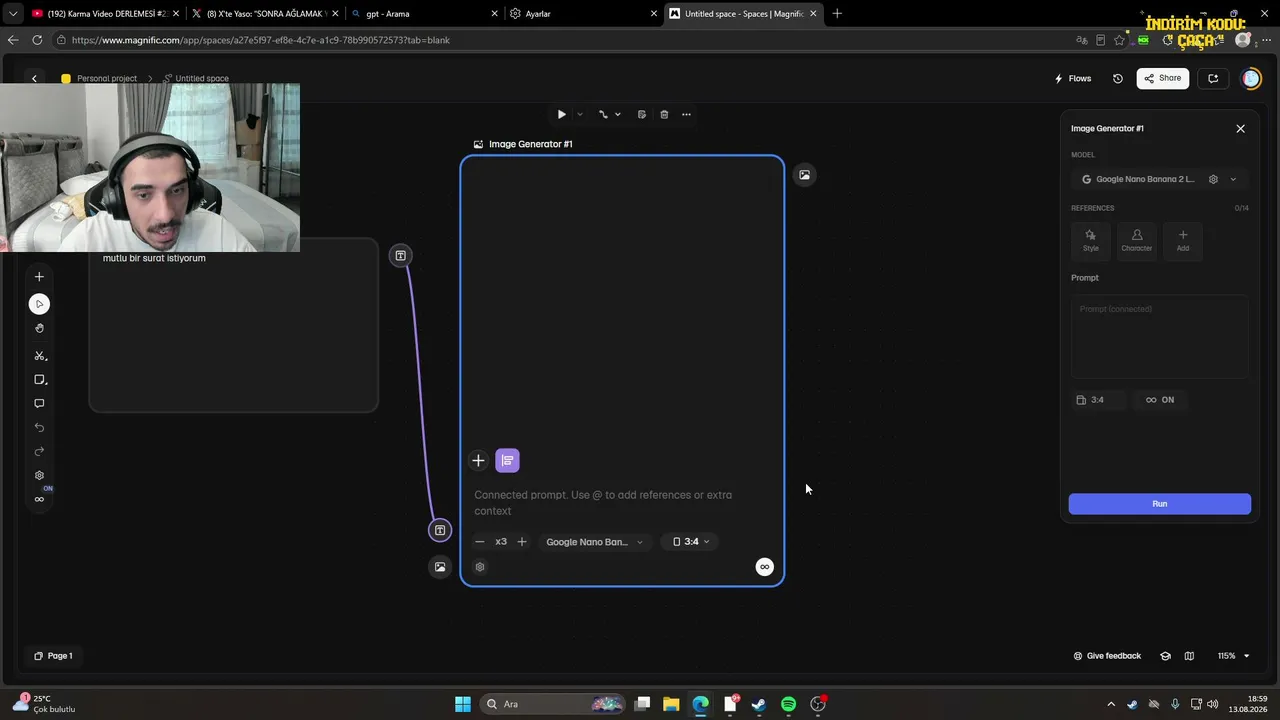Go back with the chevron next to Personal project
Image resolution: width=1280 pixels, height=720 pixels.
34,79
